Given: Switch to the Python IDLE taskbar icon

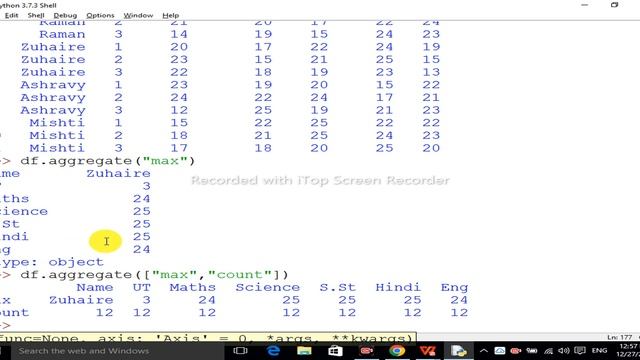Looking at the screenshot, I should point(459,351).
